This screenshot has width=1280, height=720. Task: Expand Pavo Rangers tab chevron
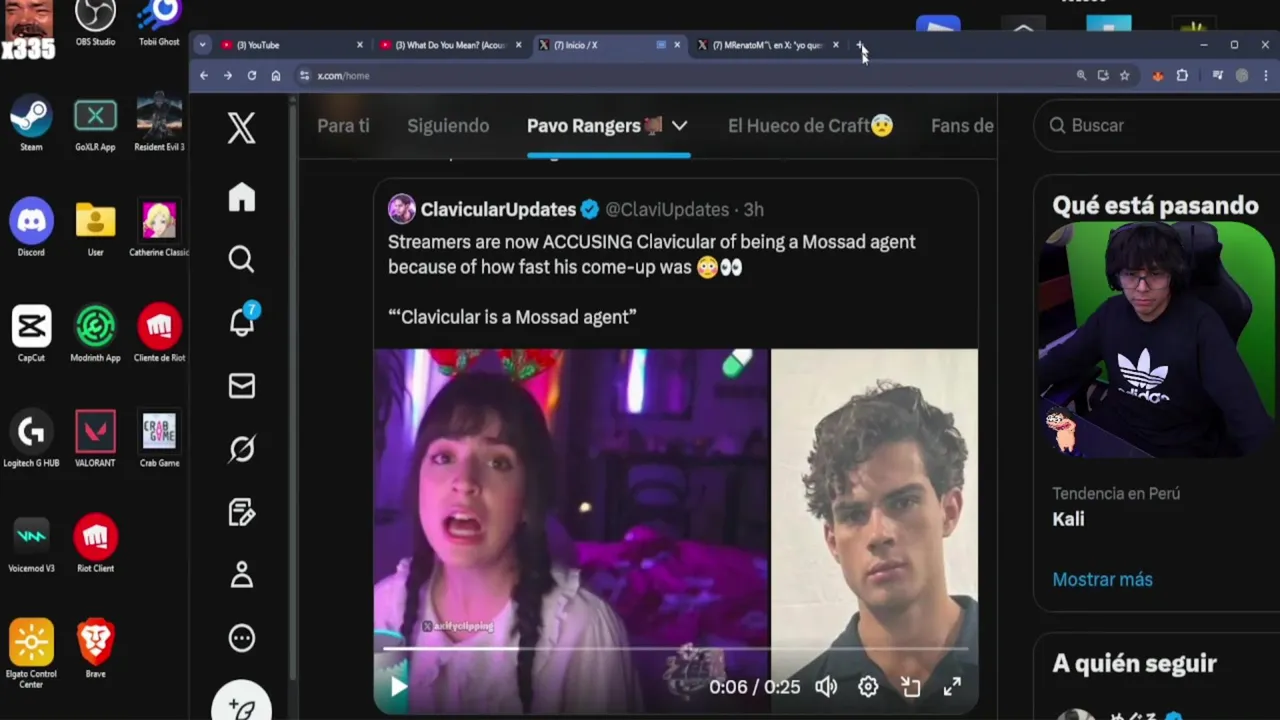tap(679, 126)
